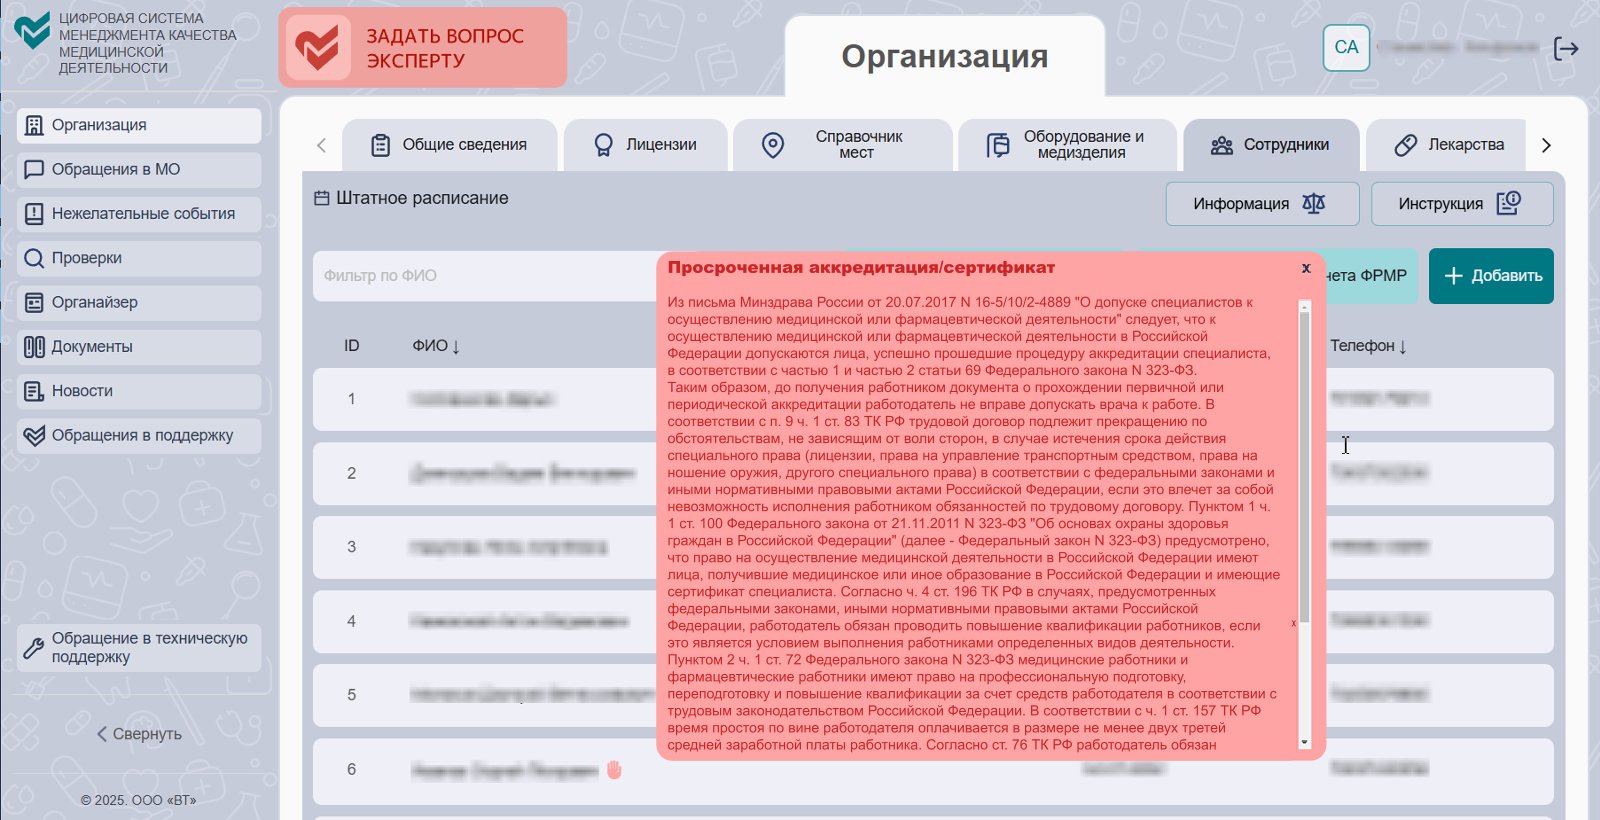Click the Добавить button

tap(1491, 276)
